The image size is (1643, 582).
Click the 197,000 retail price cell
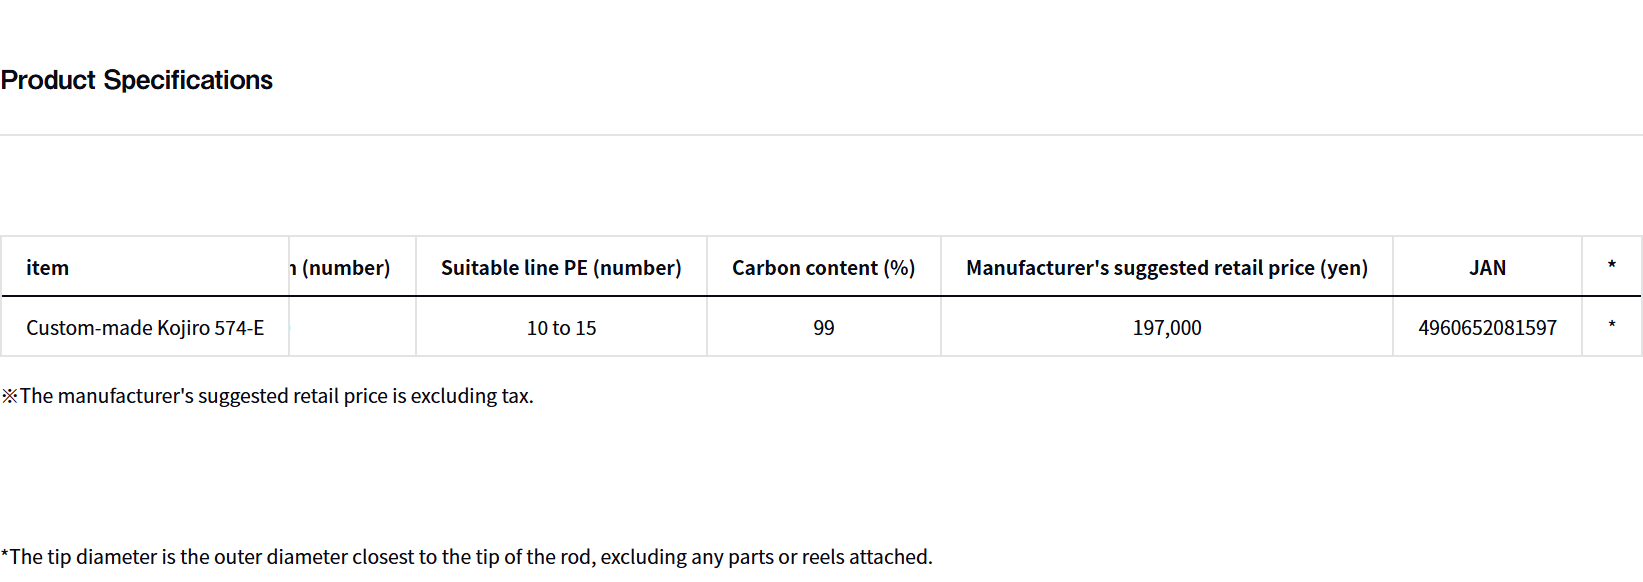(x=1166, y=328)
